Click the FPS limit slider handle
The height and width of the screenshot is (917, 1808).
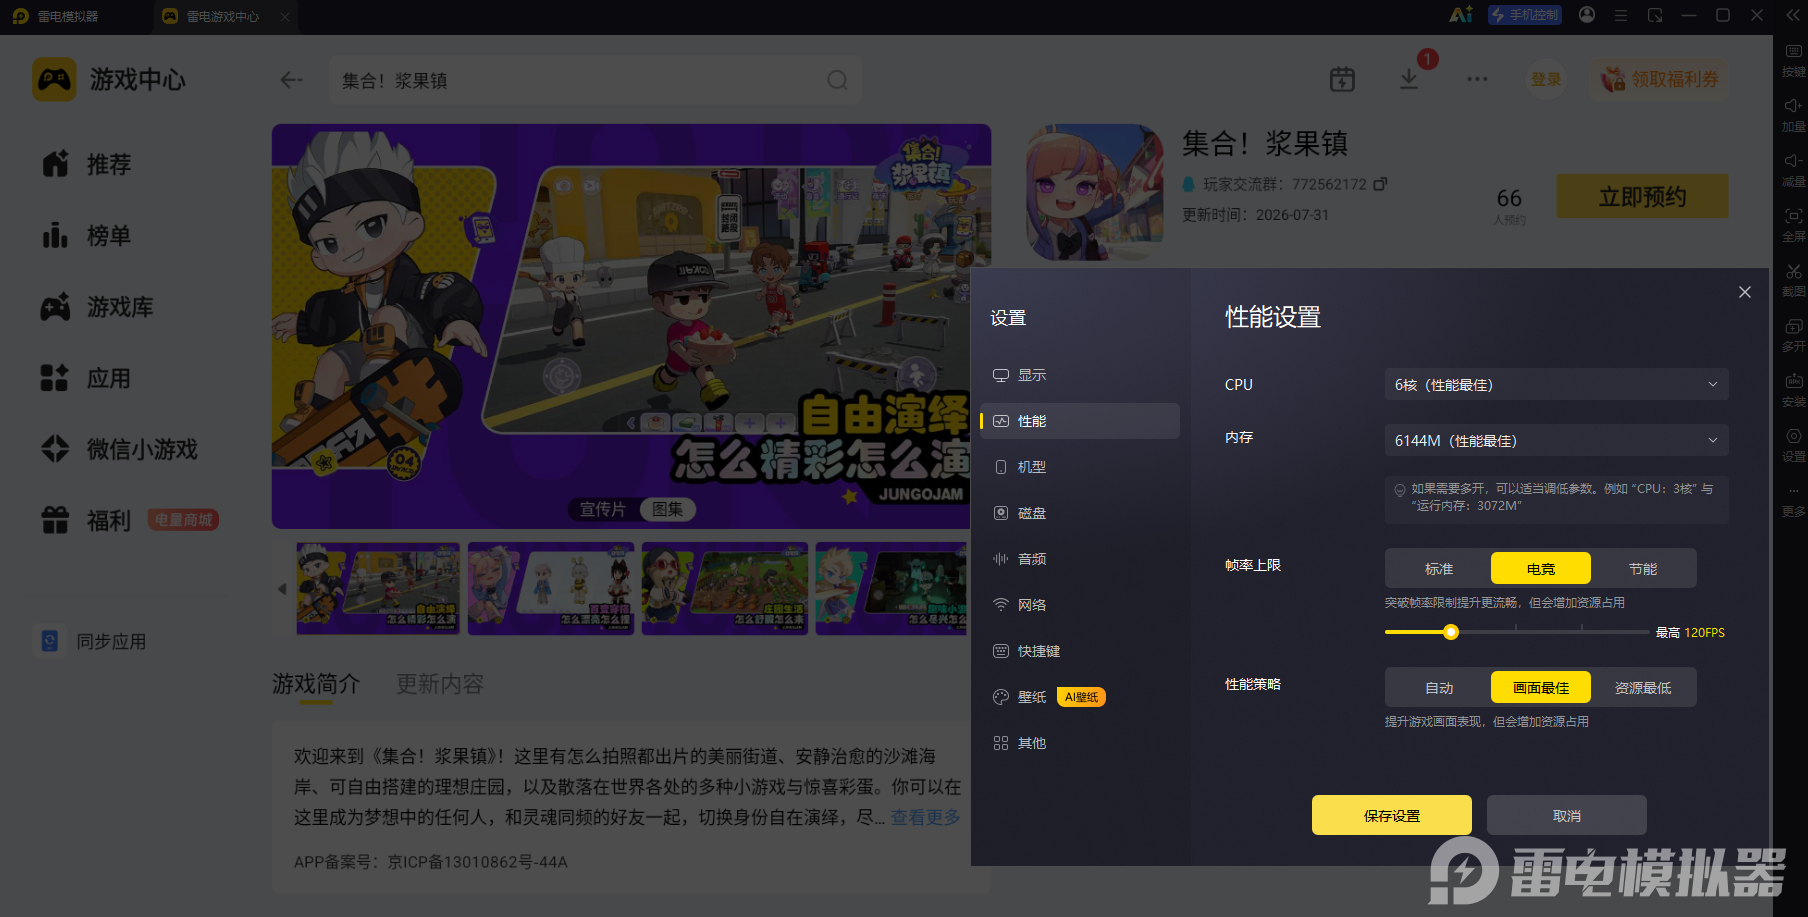point(1451,632)
